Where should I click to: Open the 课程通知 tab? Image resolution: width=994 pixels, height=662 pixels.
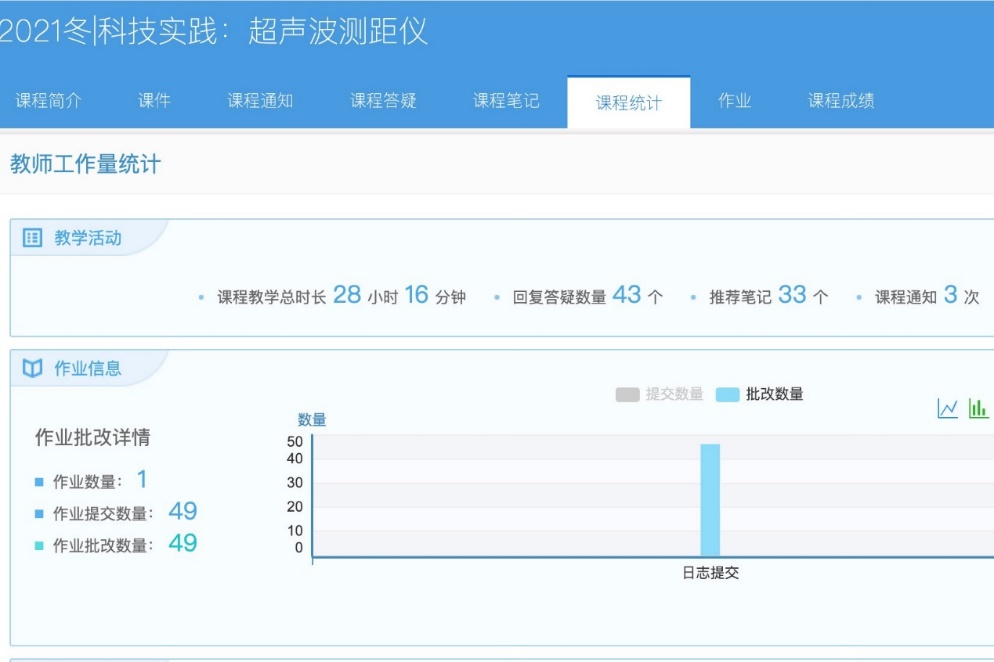click(x=260, y=100)
